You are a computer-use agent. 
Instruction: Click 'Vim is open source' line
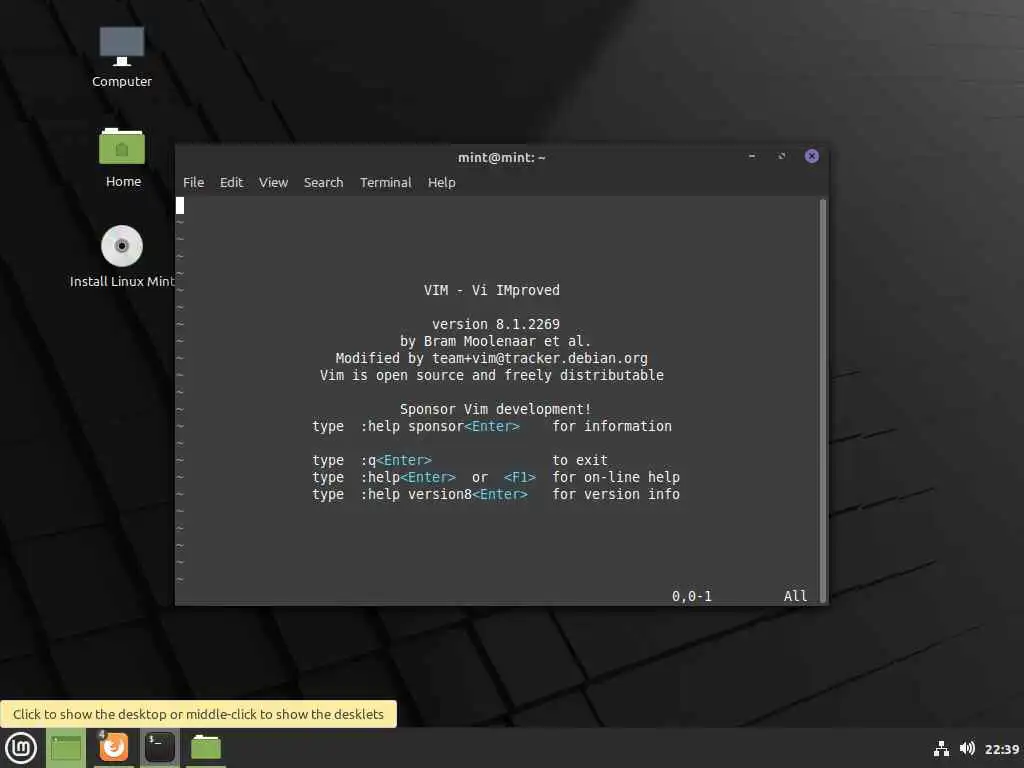click(491, 375)
